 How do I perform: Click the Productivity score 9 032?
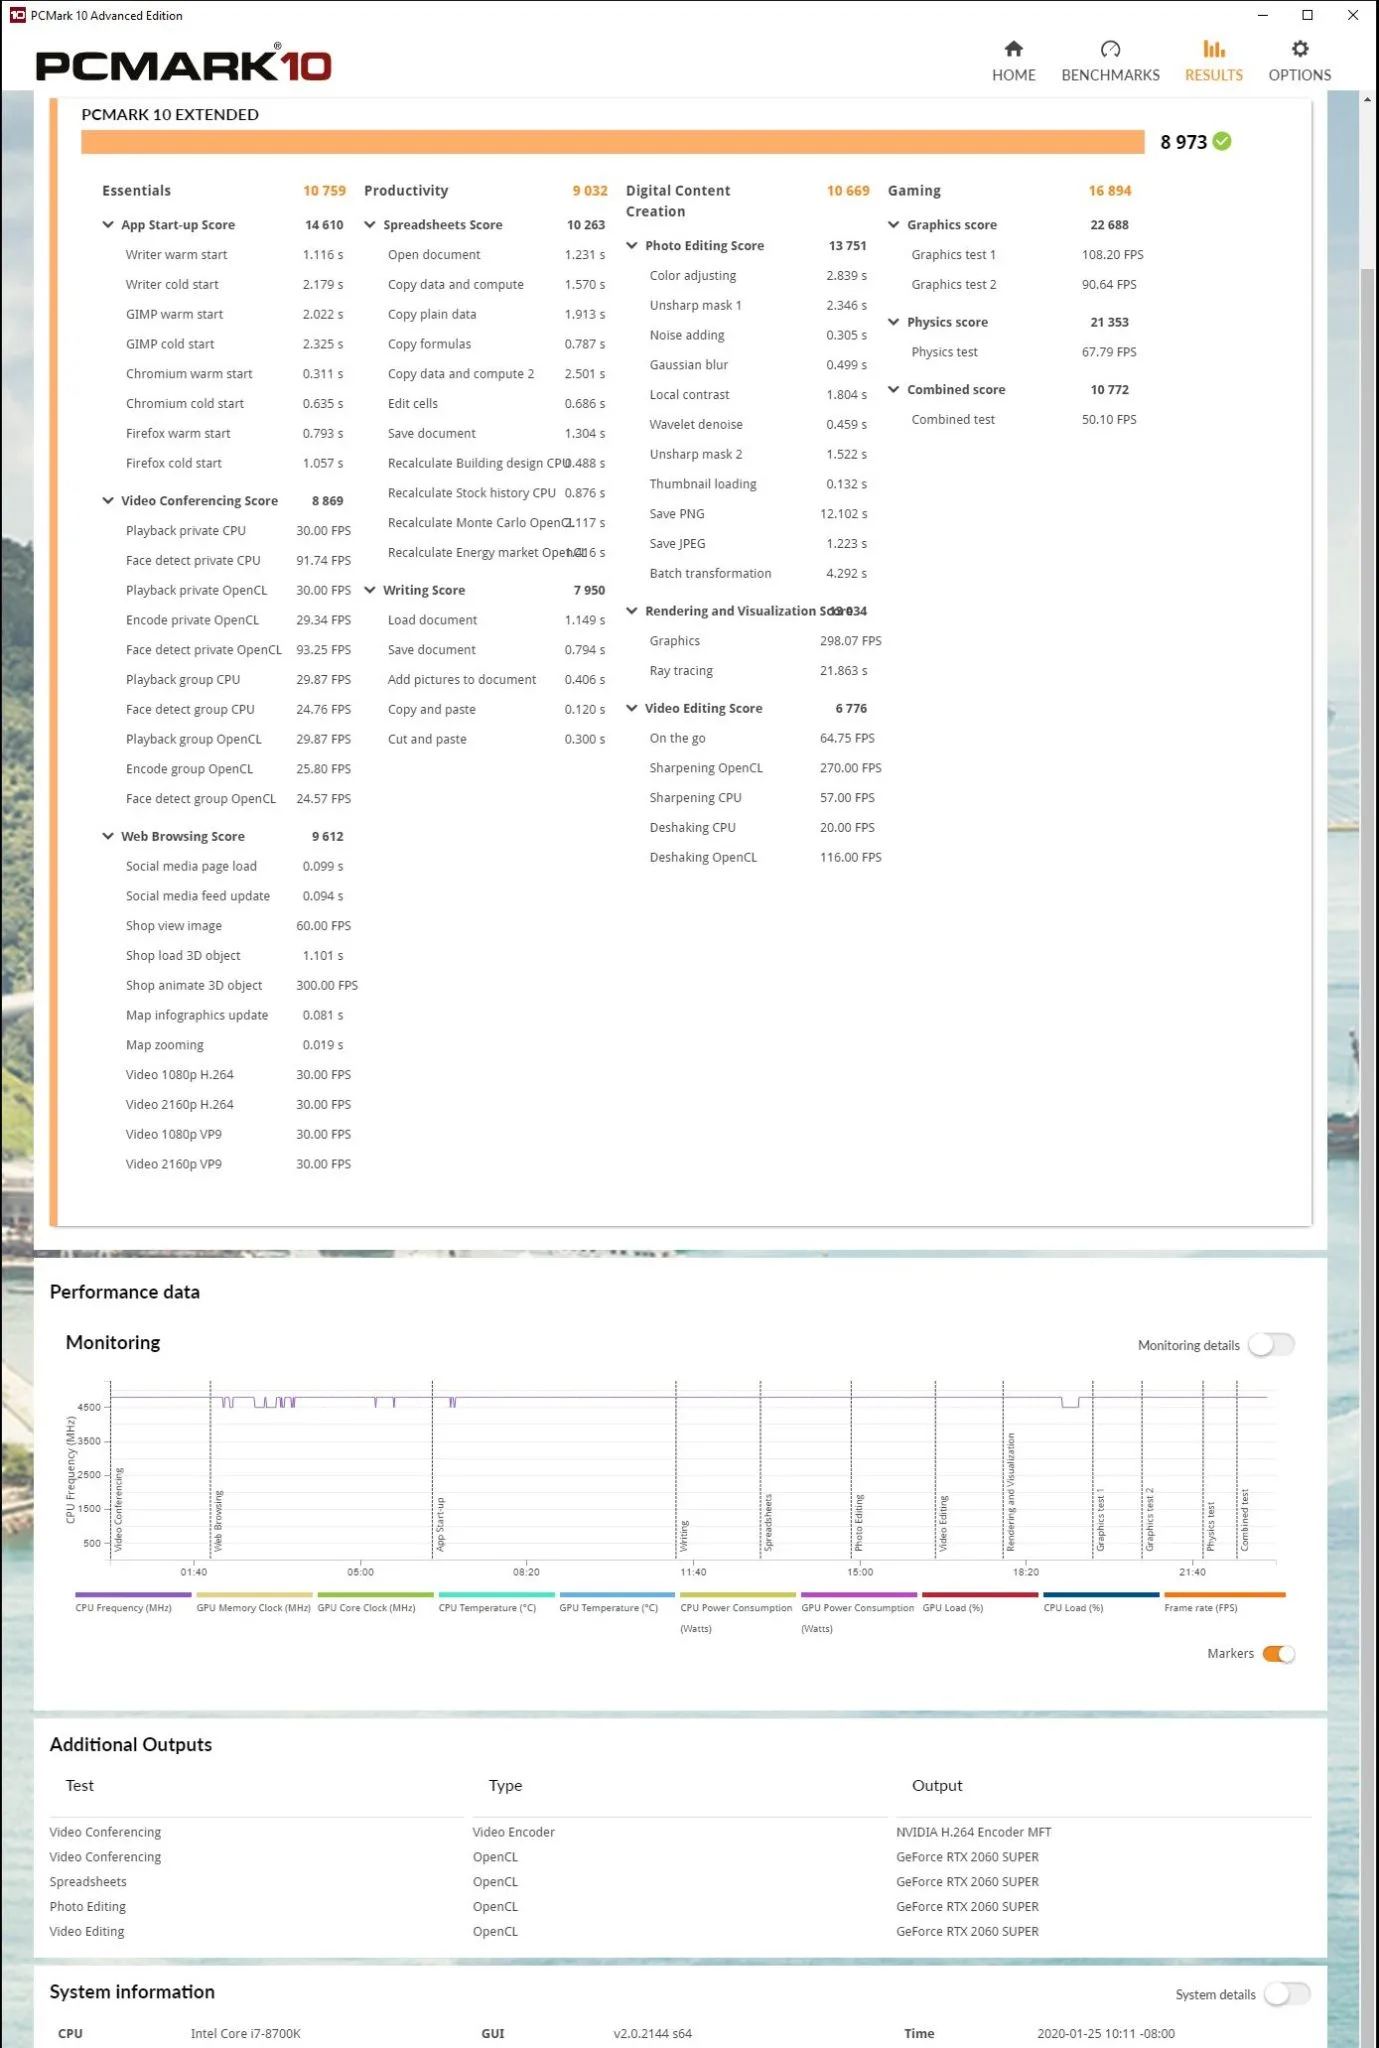pos(590,191)
